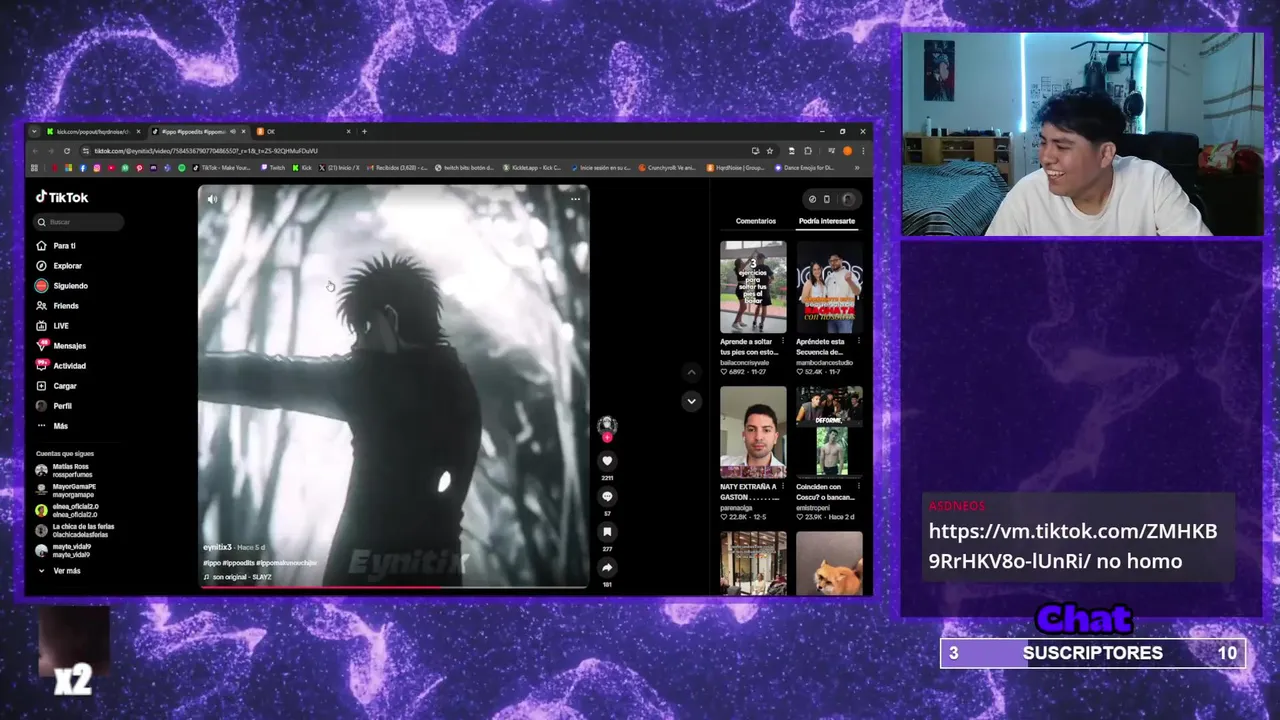Viewport: 1280px width, 720px height.
Task: Open 'Coinciden con Coscu?' thumbnail
Action: point(829,432)
